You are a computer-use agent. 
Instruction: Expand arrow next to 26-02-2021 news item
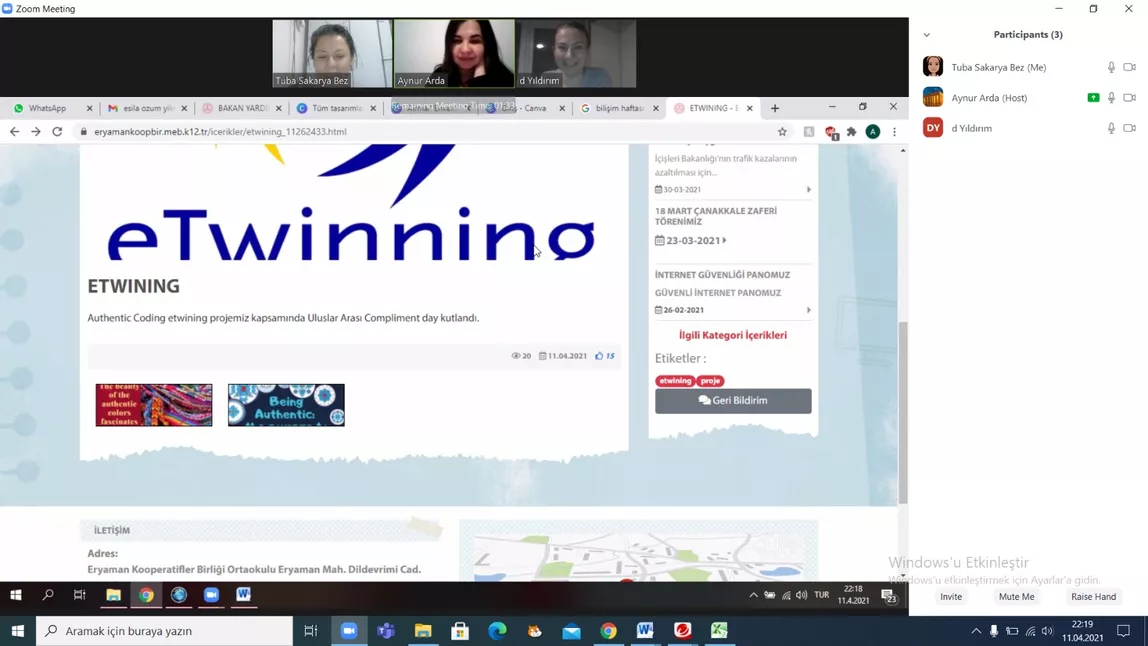[808, 310]
